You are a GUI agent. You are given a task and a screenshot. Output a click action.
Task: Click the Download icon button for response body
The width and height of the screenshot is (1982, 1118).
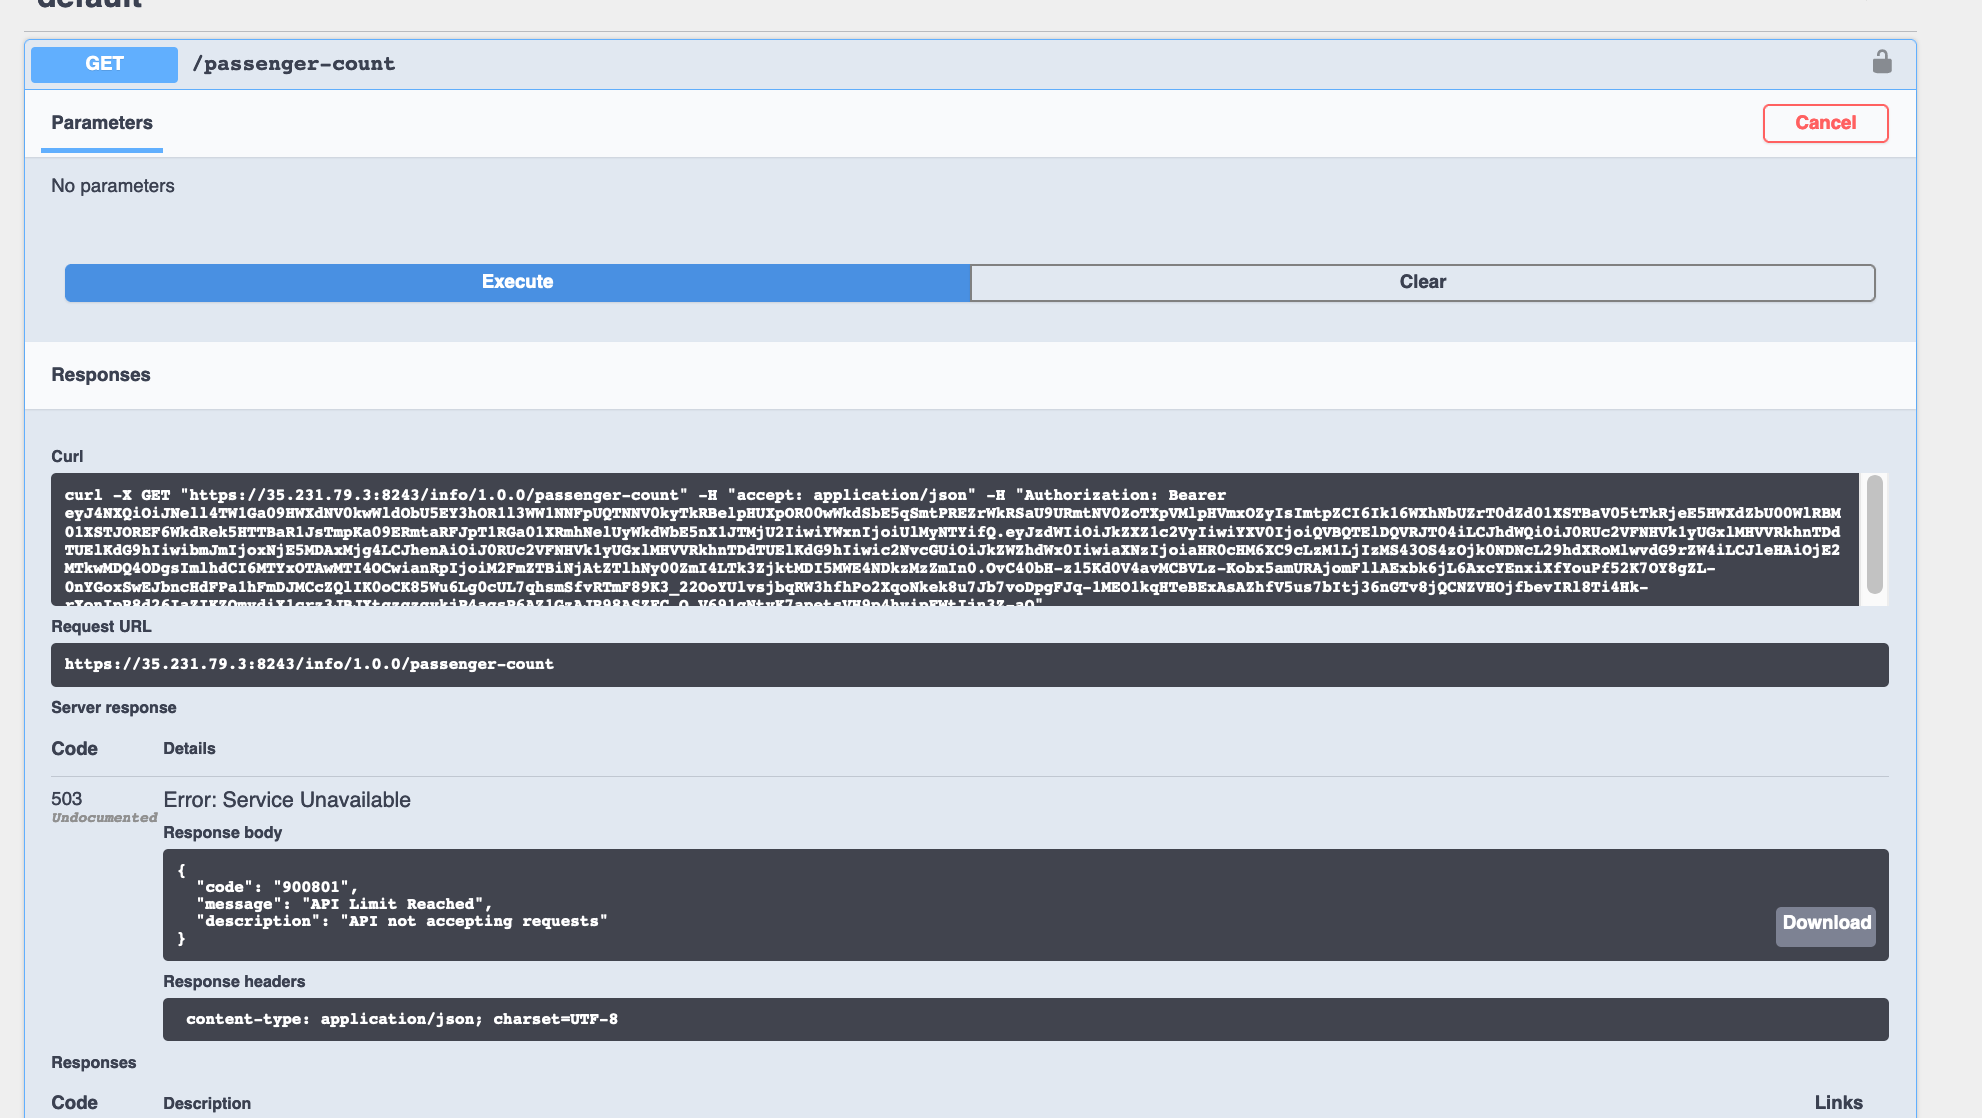pos(1825,924)
